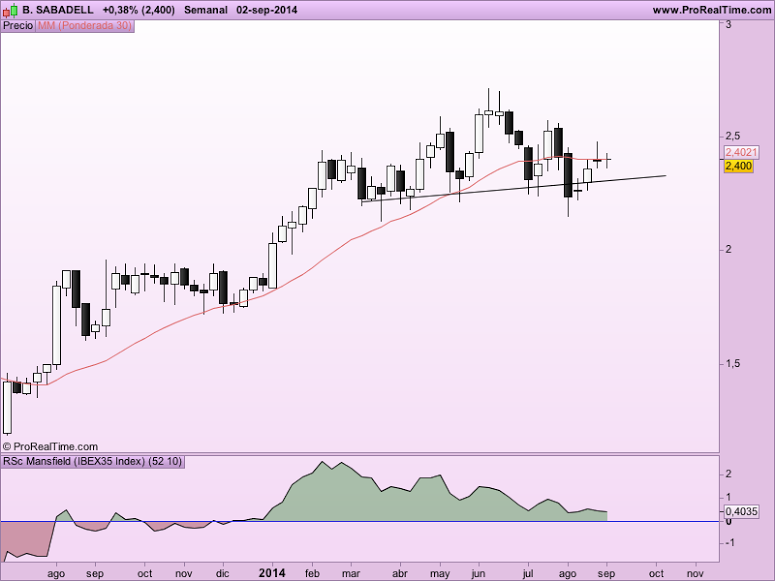
Task: Click the dic label on time axis
Action: [x=223, y=573]
